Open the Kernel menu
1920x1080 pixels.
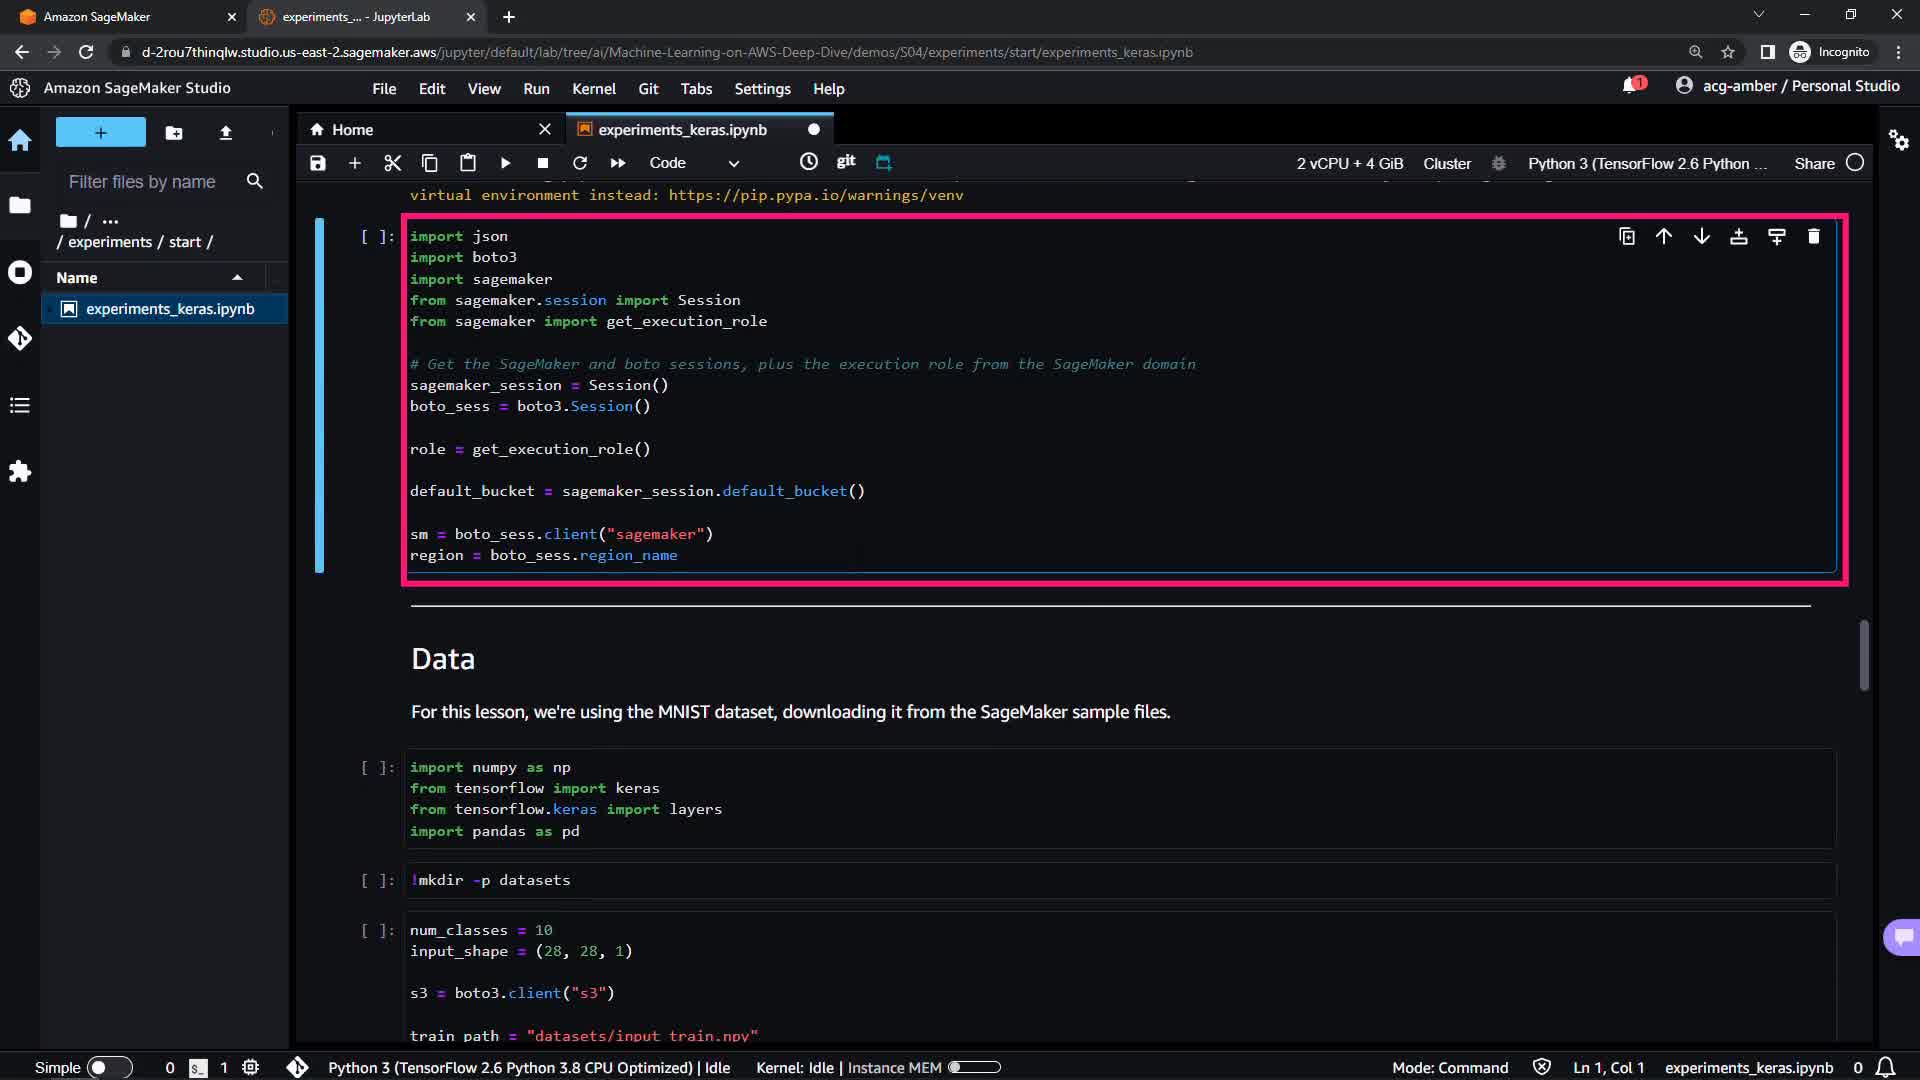tap(593, 89)
